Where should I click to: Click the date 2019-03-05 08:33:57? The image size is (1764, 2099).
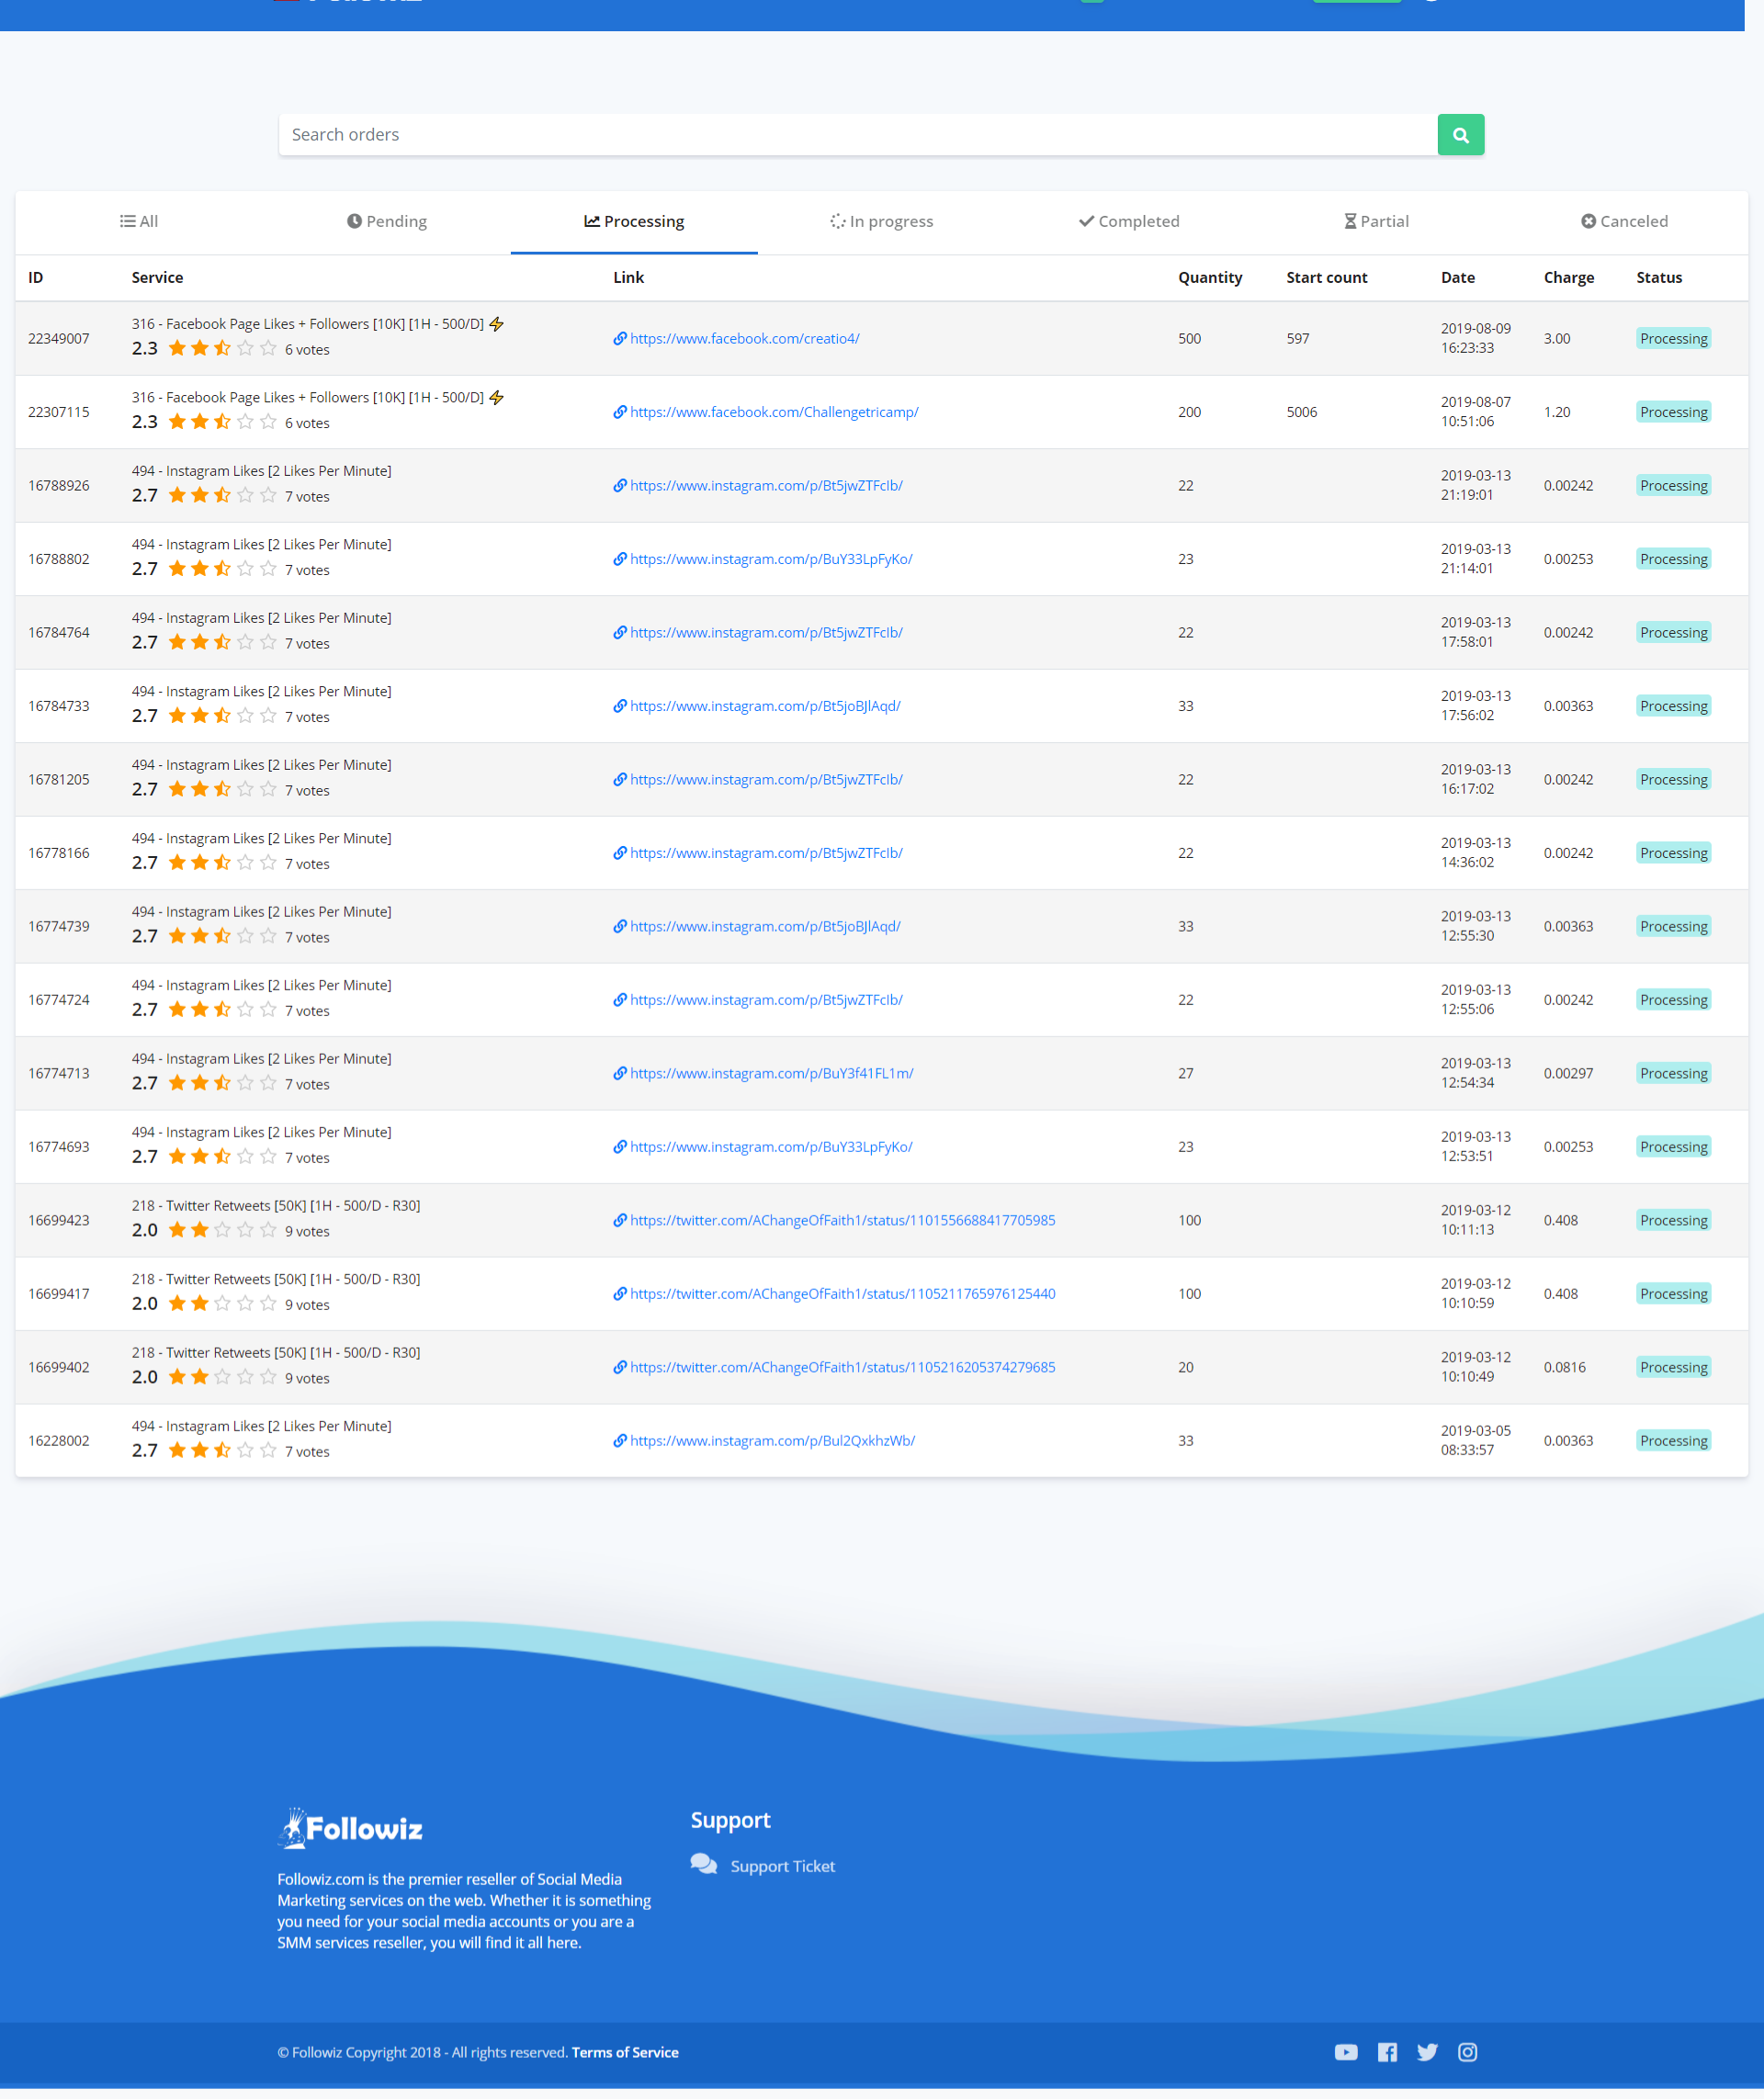(1475, 1441)
